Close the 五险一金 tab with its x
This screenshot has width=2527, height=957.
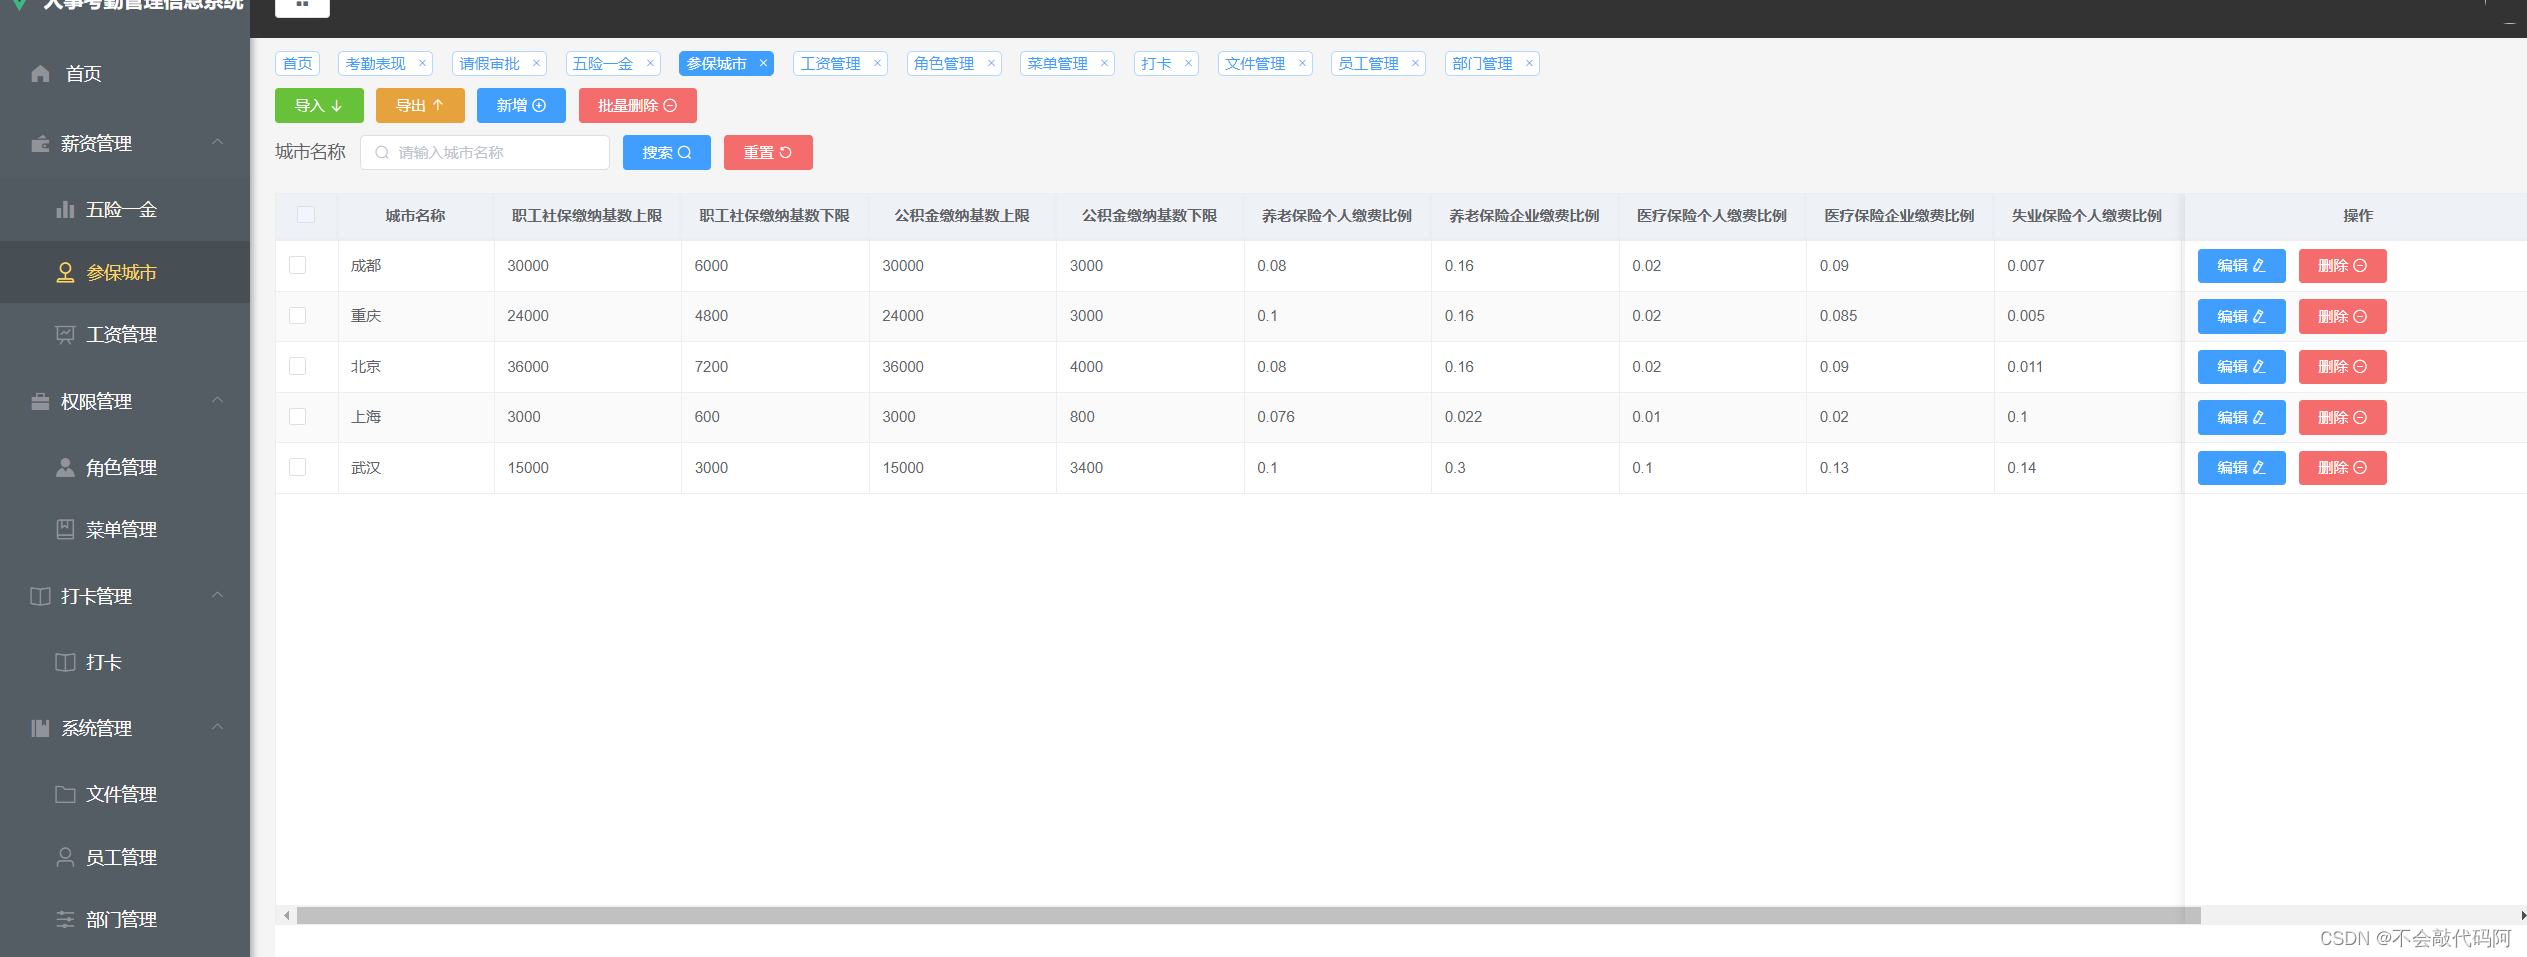650,64
